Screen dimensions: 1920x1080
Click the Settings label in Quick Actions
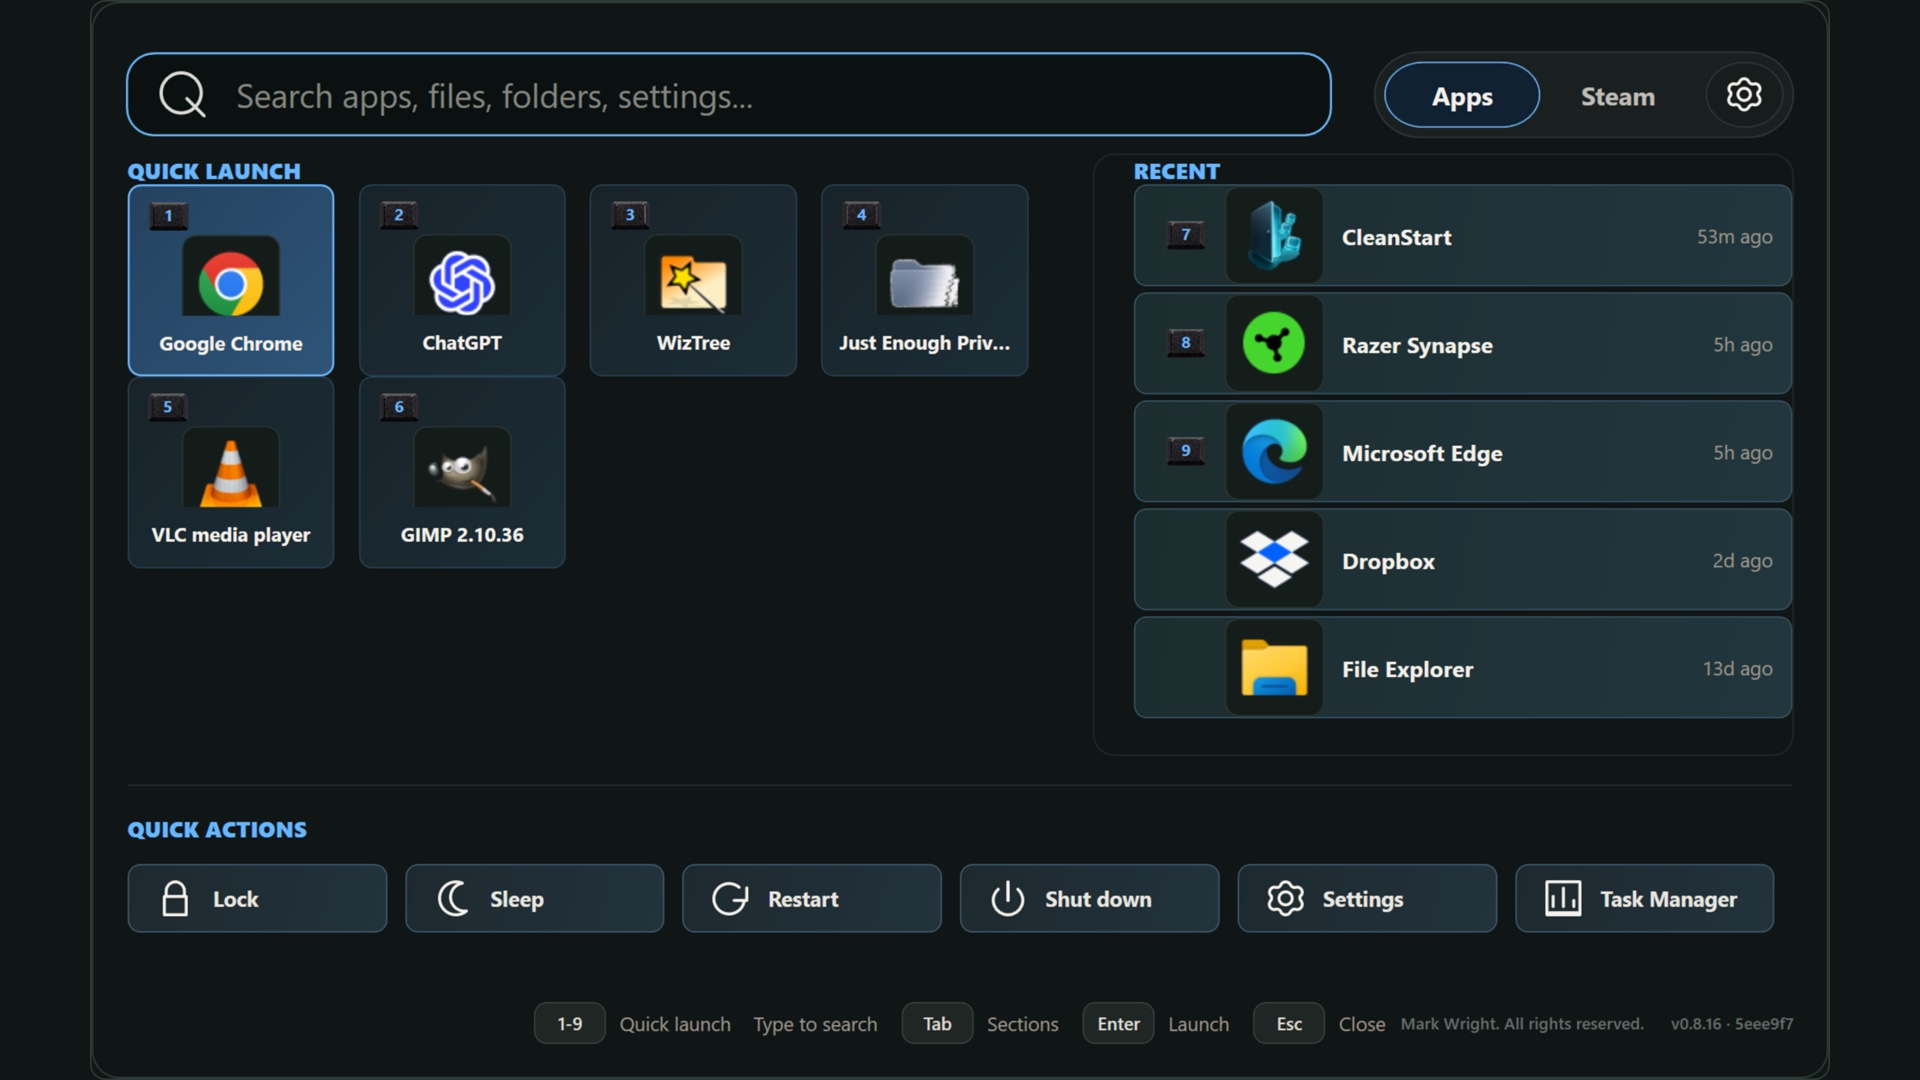coord(1363,899)
